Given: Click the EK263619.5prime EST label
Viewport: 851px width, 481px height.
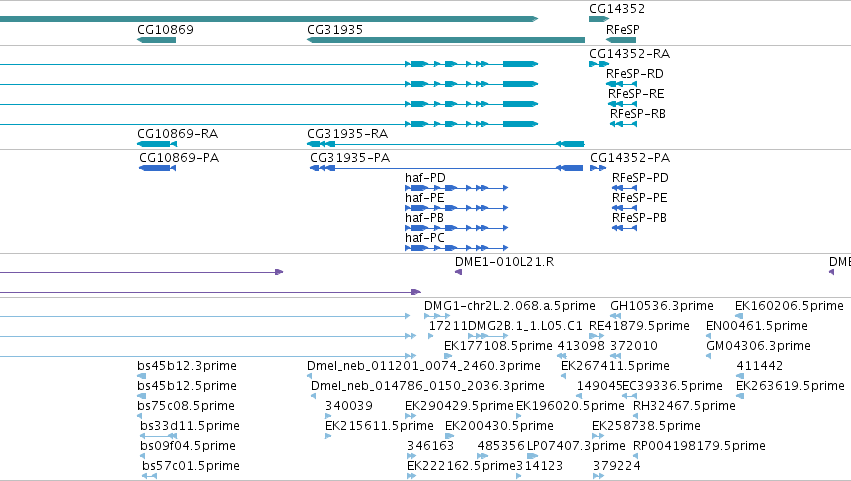Looking at the screenshot, I should 790,386.
